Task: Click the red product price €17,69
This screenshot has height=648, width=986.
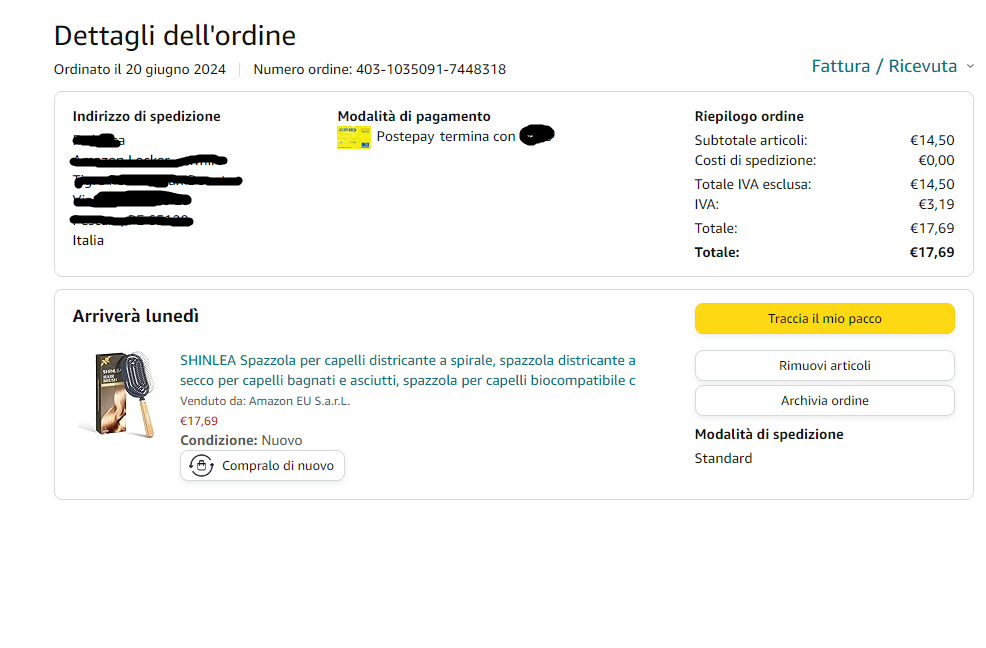Action: tap(199, 421)
